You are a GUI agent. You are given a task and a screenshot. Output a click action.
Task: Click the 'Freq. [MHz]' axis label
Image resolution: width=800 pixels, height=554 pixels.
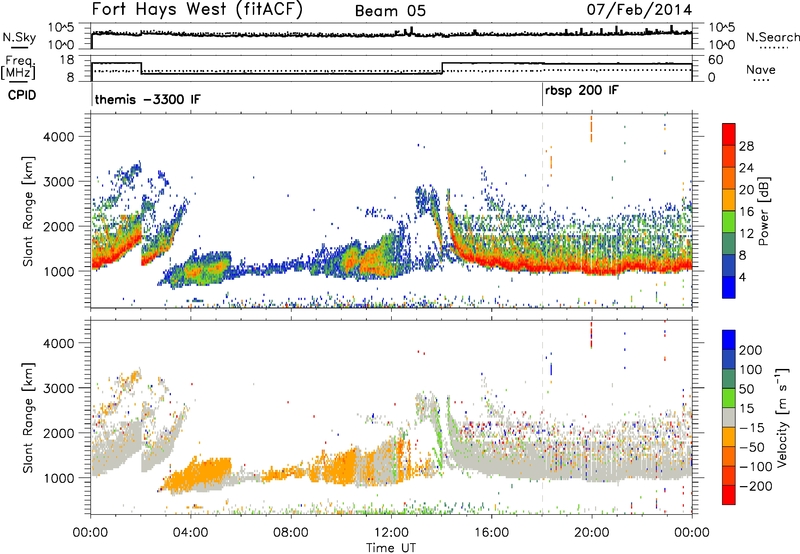(x=19, y=68)
